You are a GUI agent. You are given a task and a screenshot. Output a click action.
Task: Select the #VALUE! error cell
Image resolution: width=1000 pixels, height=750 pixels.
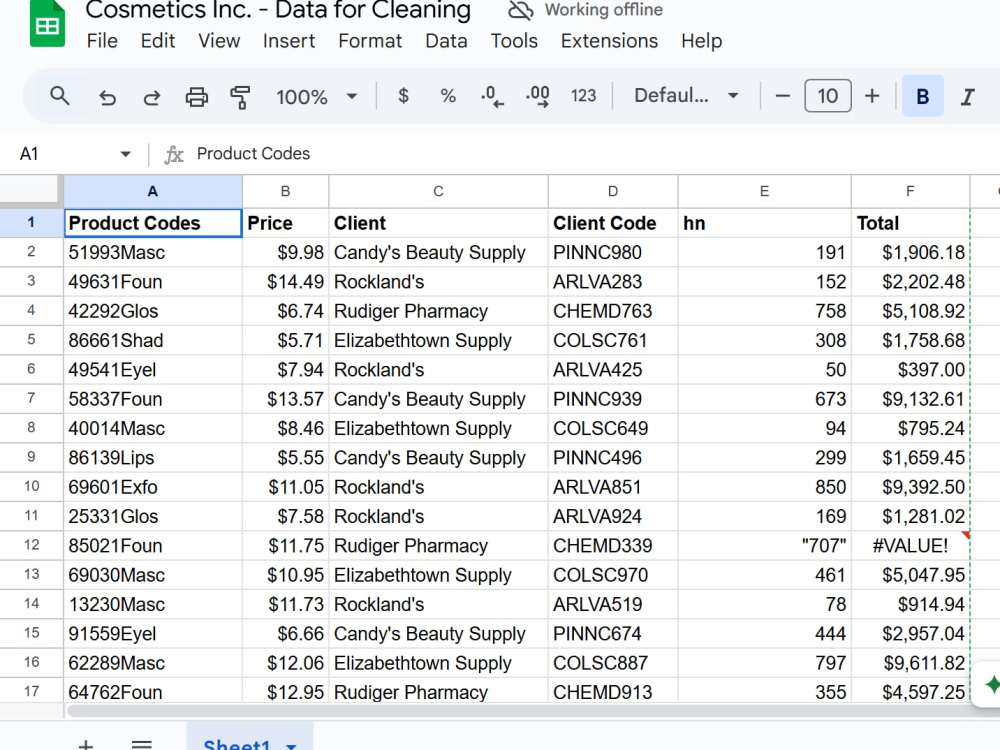(x=910, y=545)
